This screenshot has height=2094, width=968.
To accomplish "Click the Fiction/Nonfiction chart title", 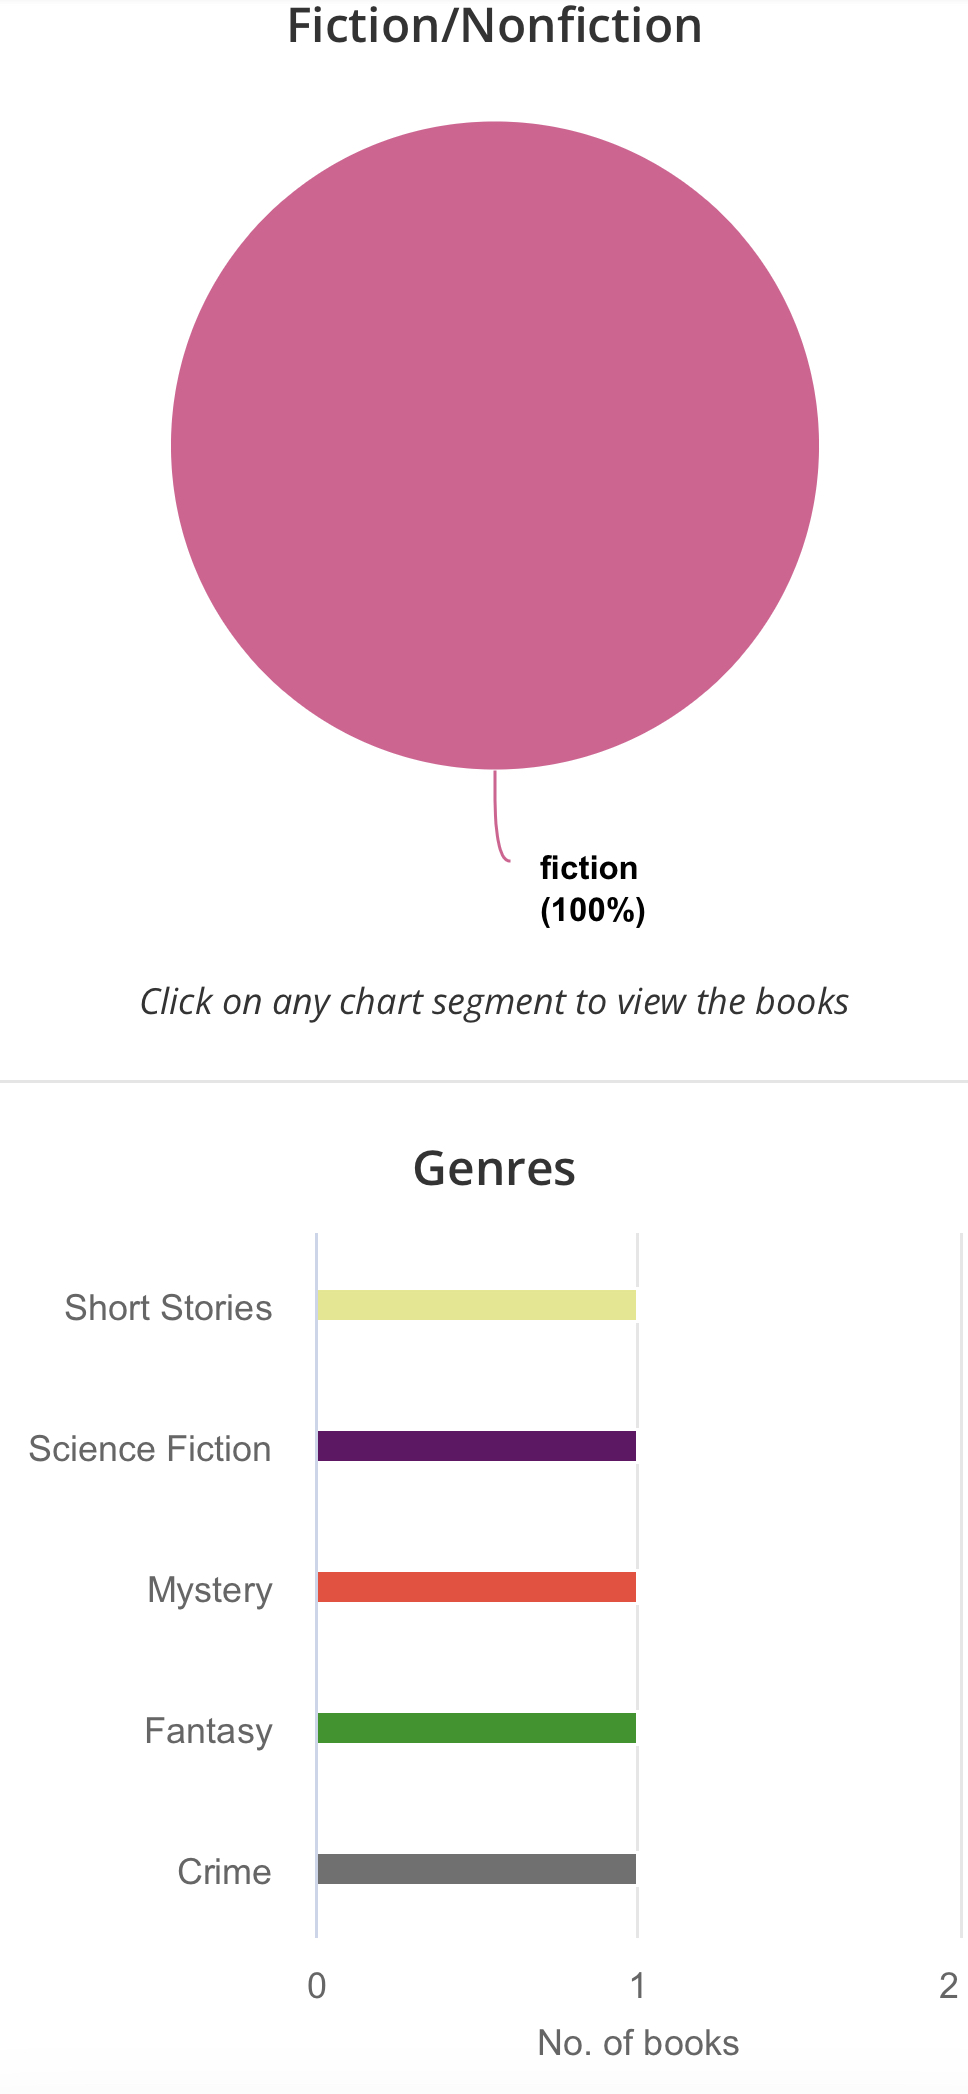I will (x=494, y=26).
